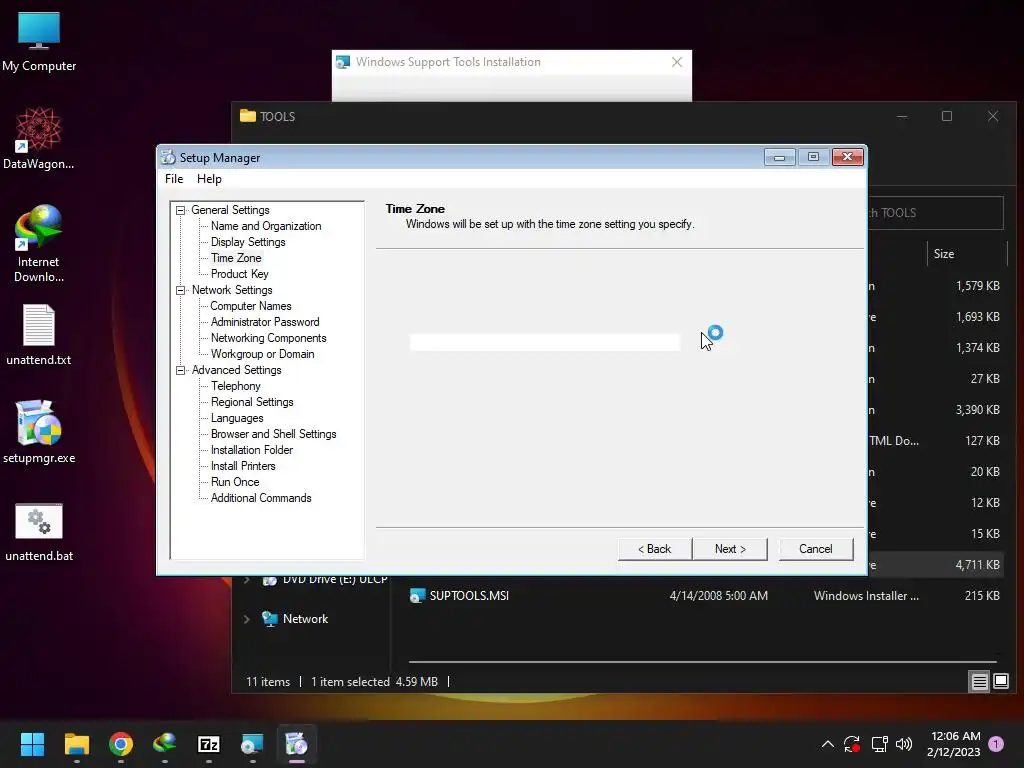Click the Search TOOLS box in Explorer
Viewport: 1024px width, 768px height.
coord(935,213)
